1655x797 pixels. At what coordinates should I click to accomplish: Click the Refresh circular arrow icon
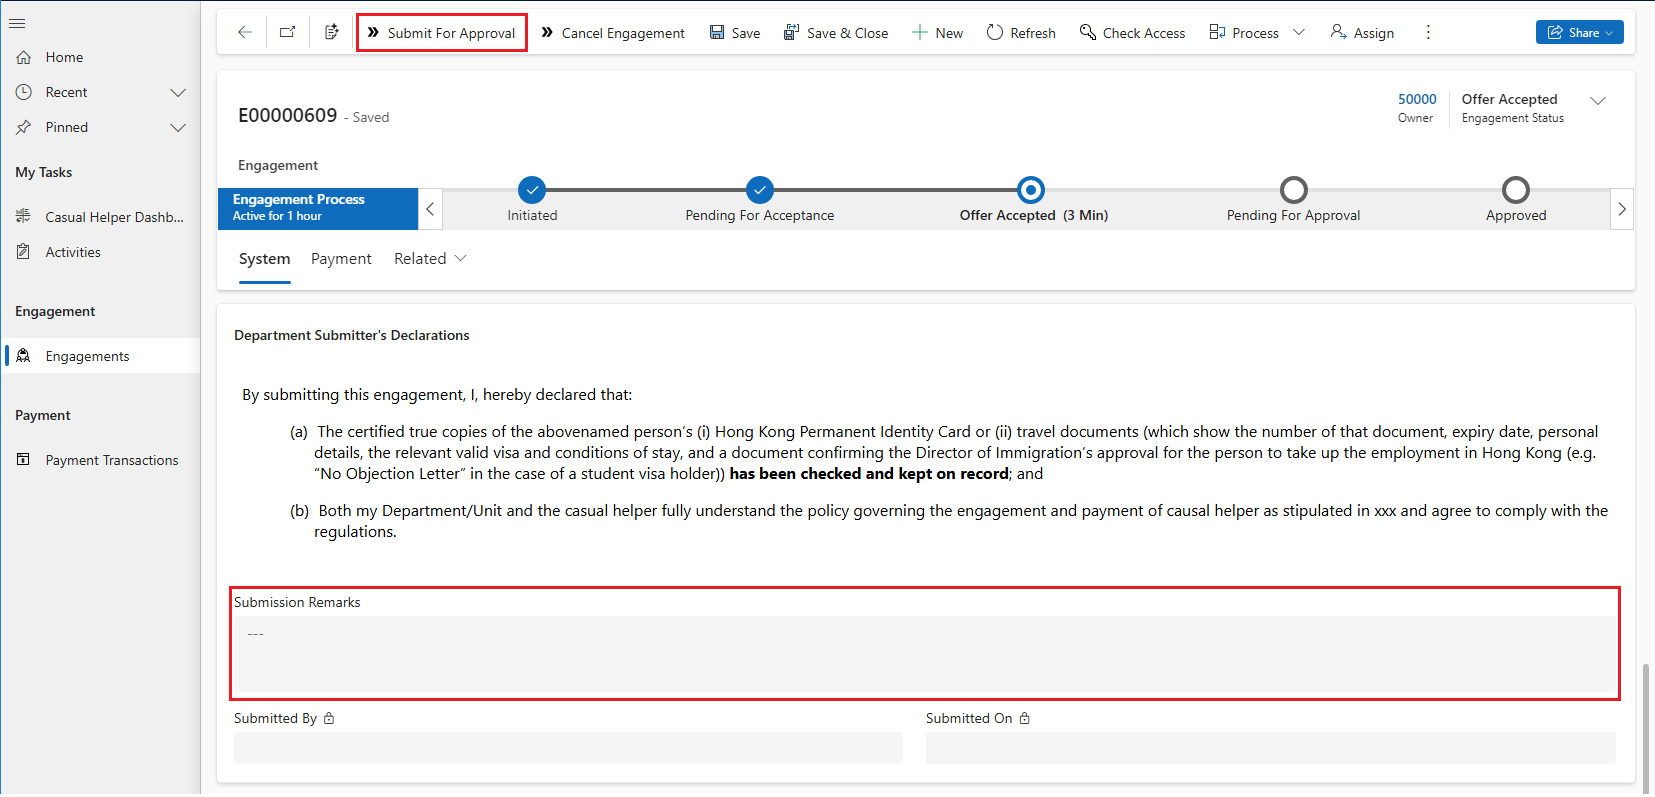[x=995, y=33]
